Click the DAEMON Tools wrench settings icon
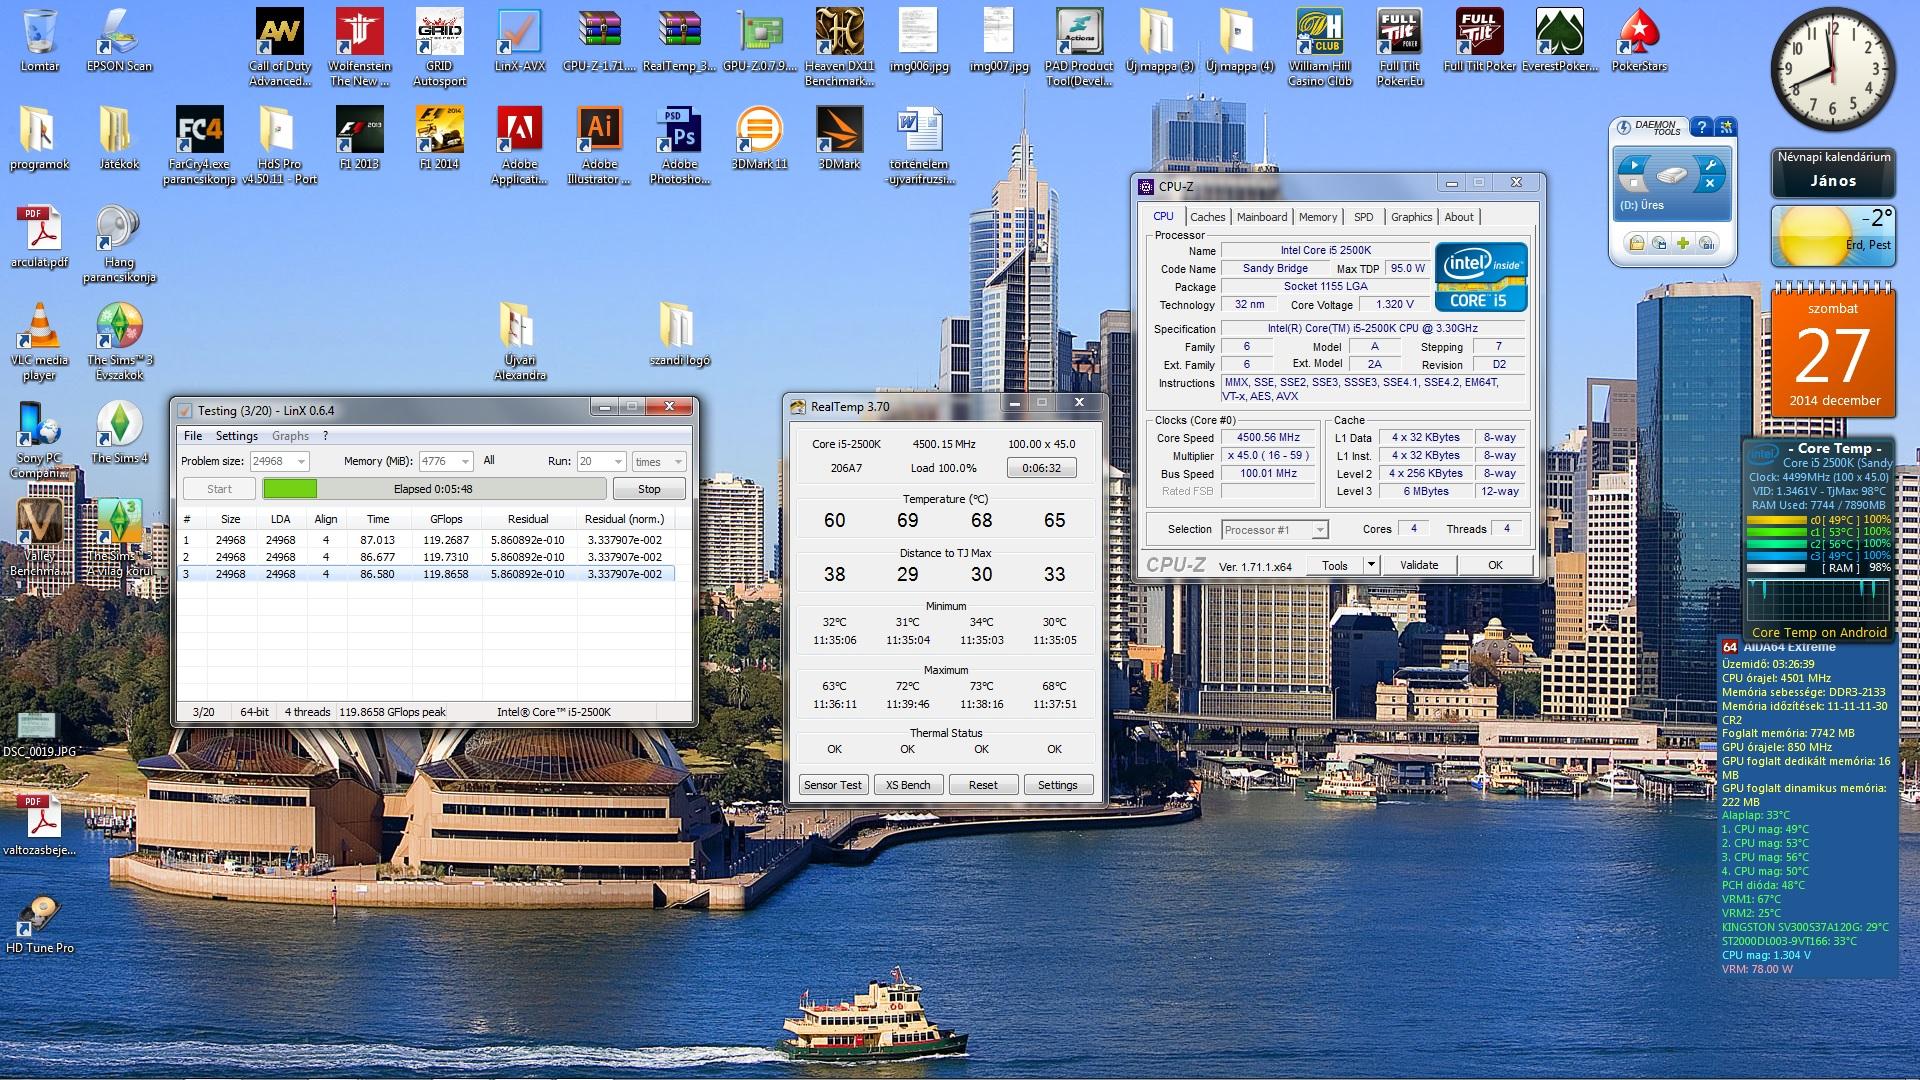Screen dimensions: 1920x1080 [1710, 165]
